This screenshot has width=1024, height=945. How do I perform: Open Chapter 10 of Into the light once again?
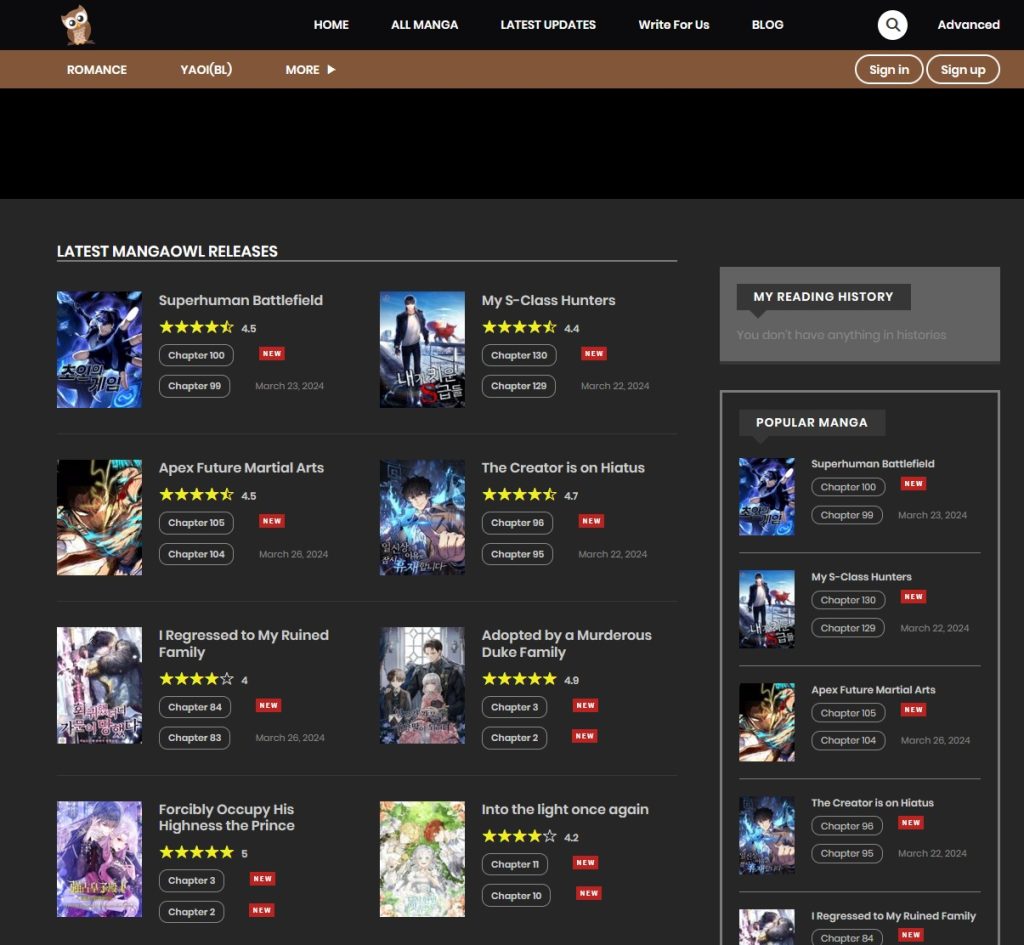tap(516, 895)
